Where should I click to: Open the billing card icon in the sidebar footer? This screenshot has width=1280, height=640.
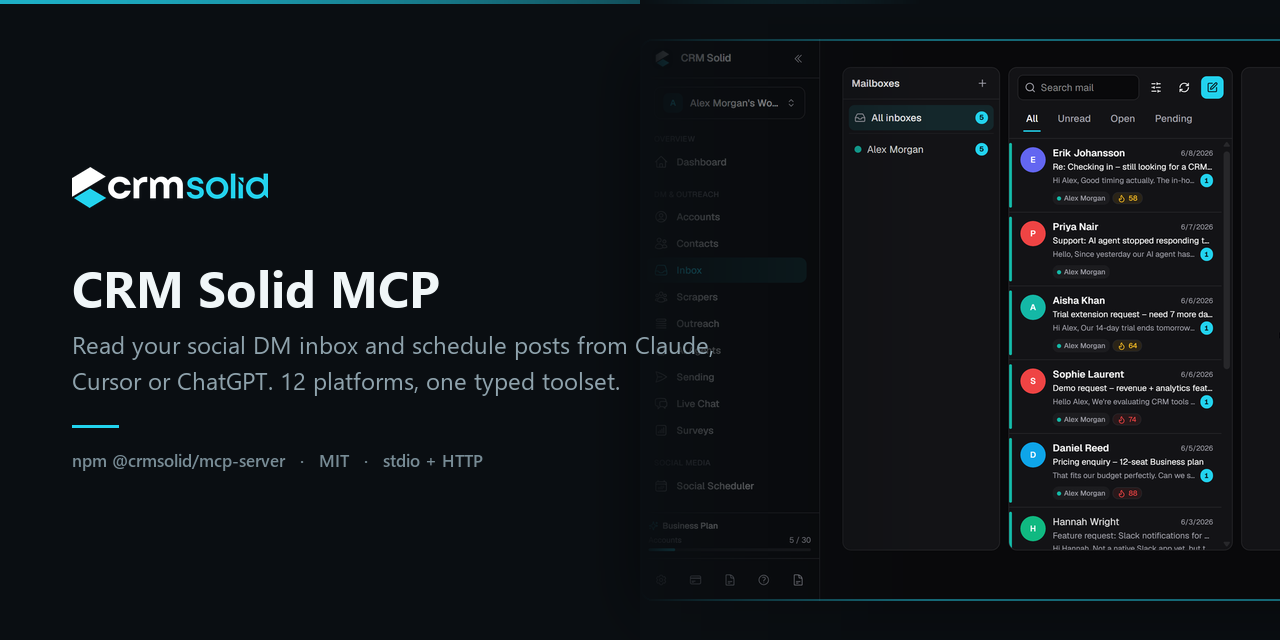point(695,580)
